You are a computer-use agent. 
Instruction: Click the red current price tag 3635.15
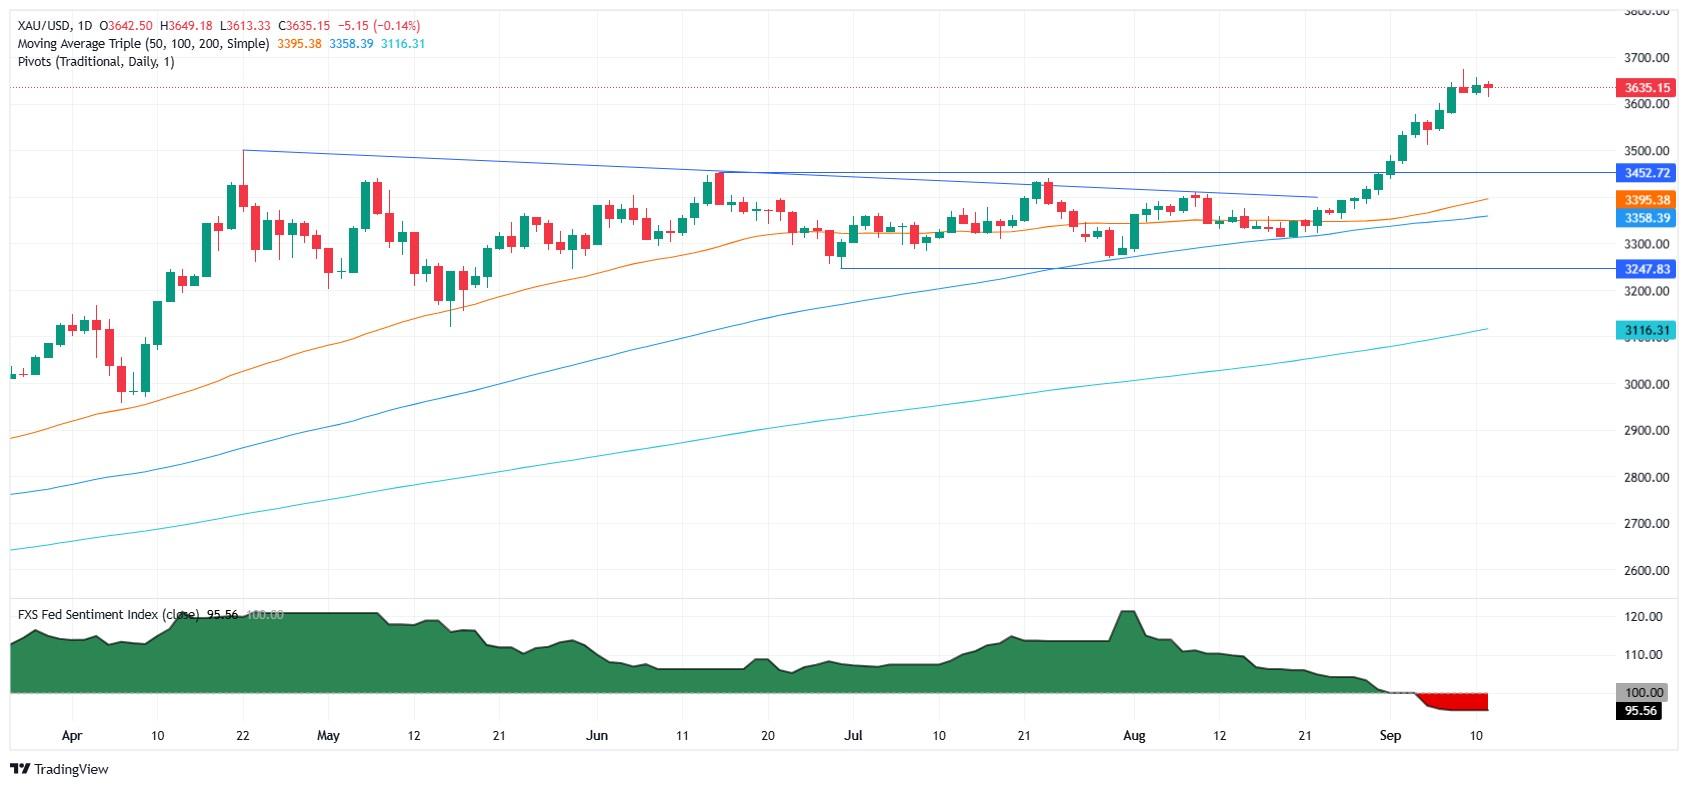1646,88
